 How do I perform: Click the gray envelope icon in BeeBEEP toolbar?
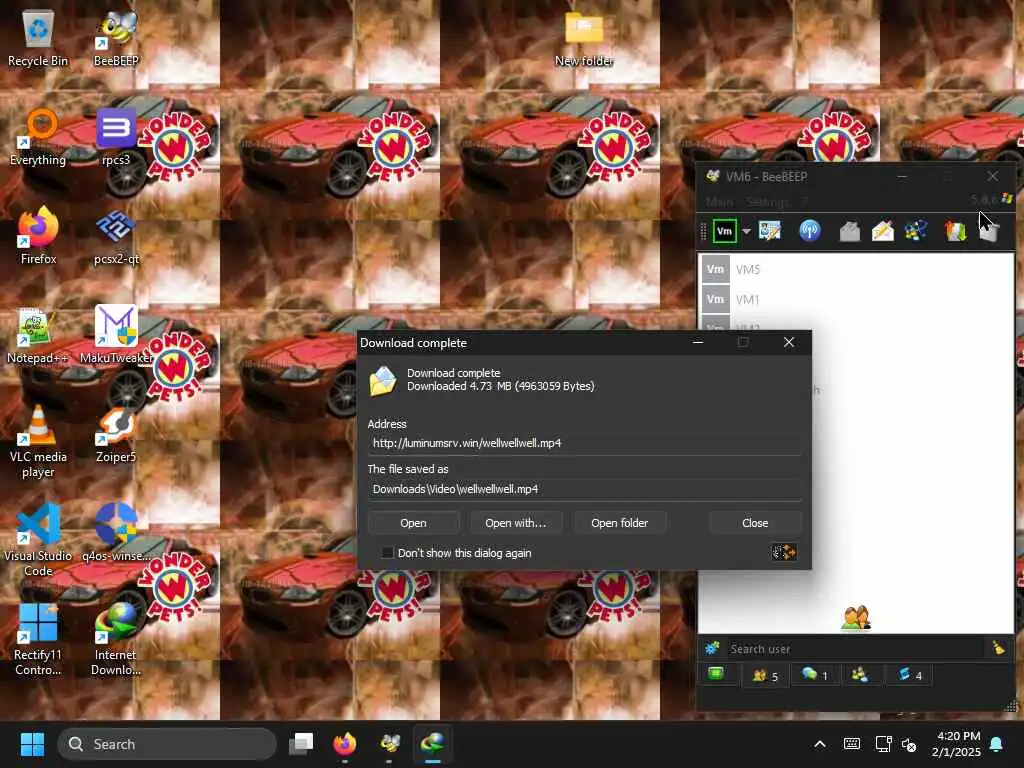849,231
